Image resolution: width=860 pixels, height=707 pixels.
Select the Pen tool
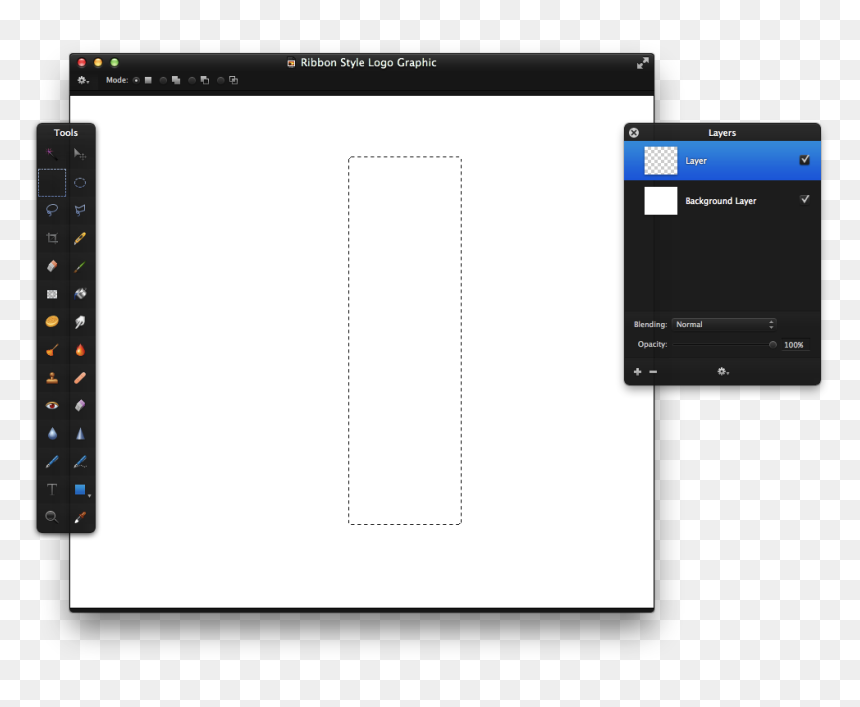(52, 462)
